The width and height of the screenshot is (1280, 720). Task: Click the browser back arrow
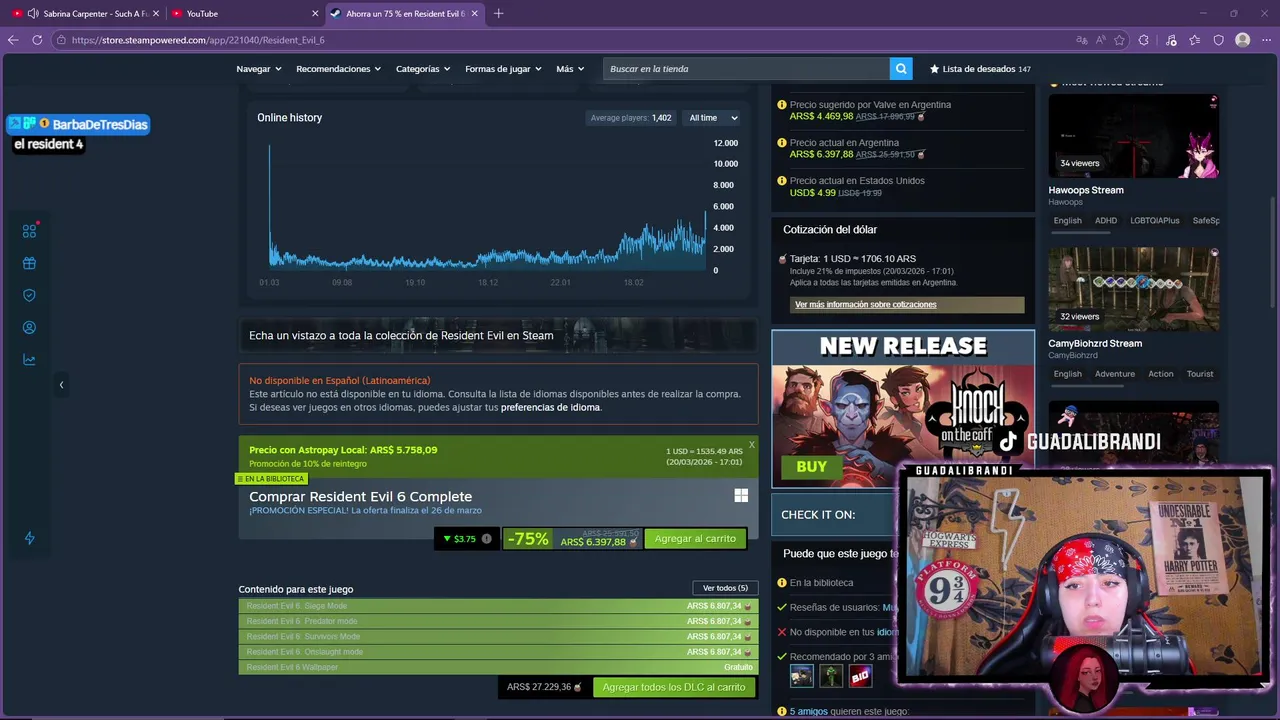pyautogui.click(x=13, y=40)
